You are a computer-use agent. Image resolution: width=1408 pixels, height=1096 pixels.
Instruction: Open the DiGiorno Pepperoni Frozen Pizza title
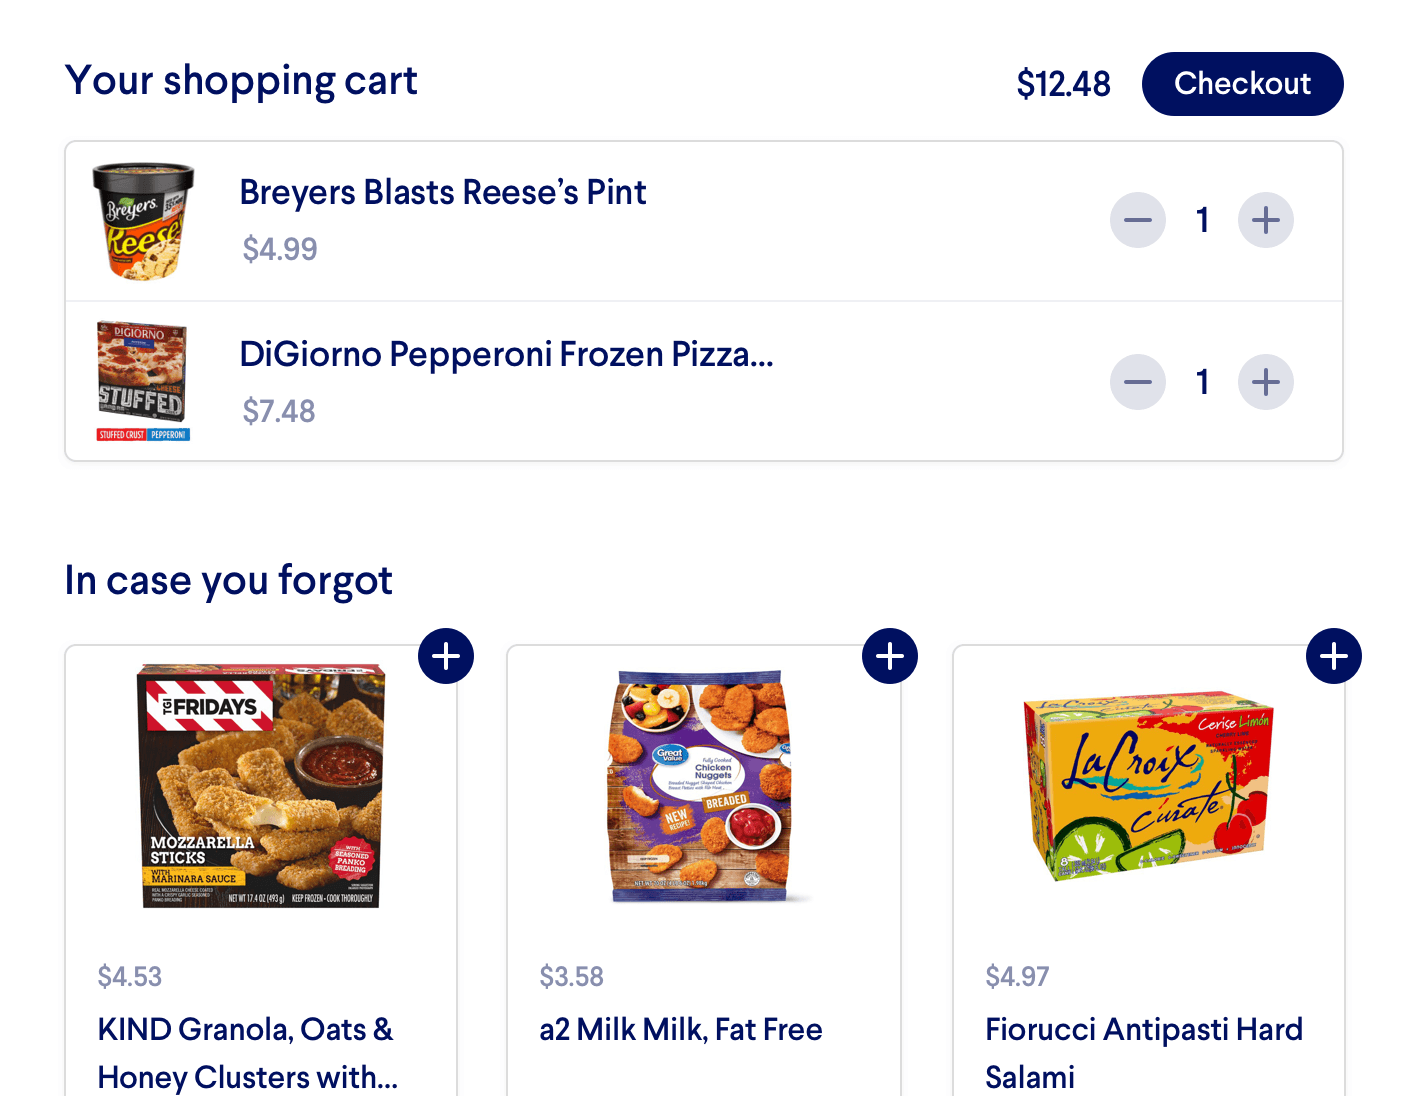[506, 354]
